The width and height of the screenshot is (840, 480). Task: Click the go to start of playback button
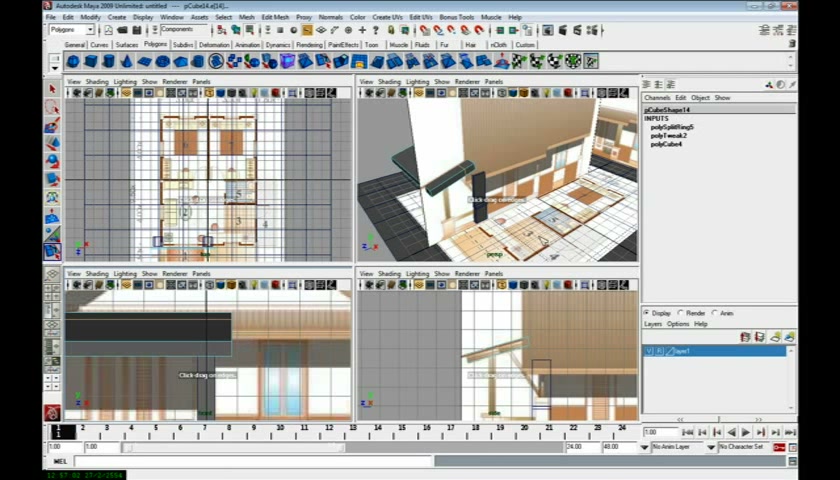tap(688, 432)
